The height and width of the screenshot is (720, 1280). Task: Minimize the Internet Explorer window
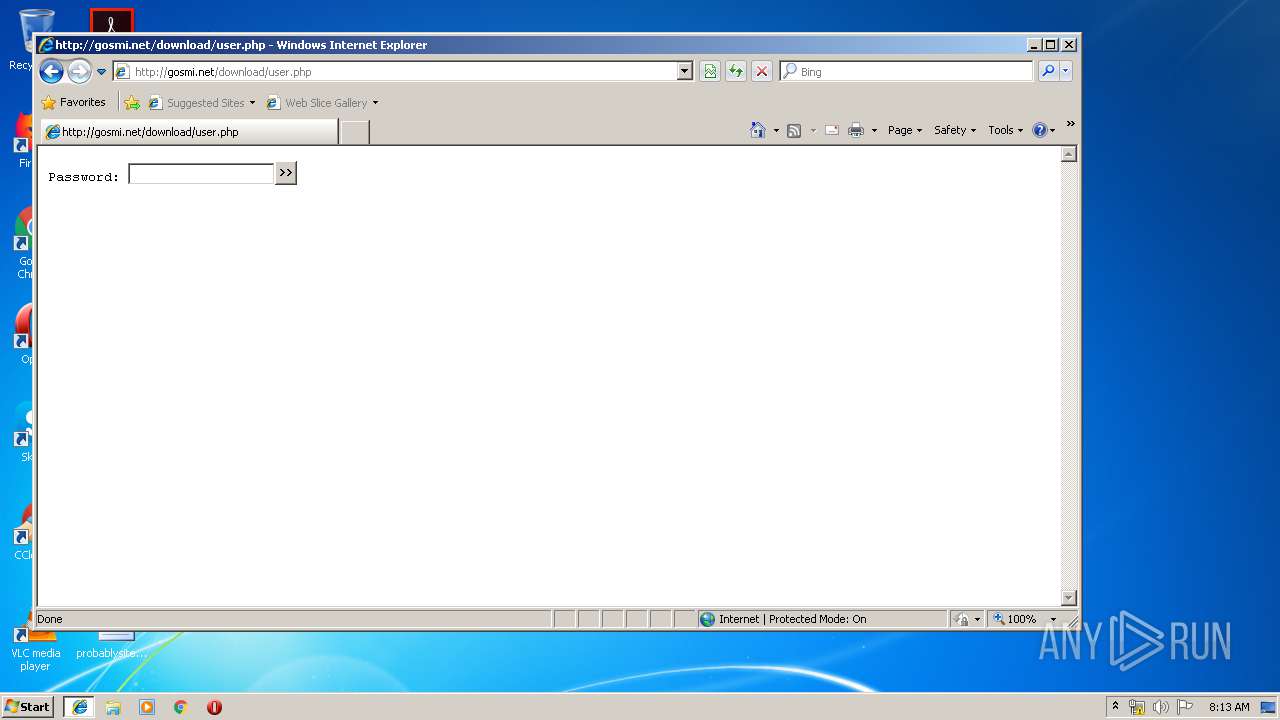[1034, 44]
